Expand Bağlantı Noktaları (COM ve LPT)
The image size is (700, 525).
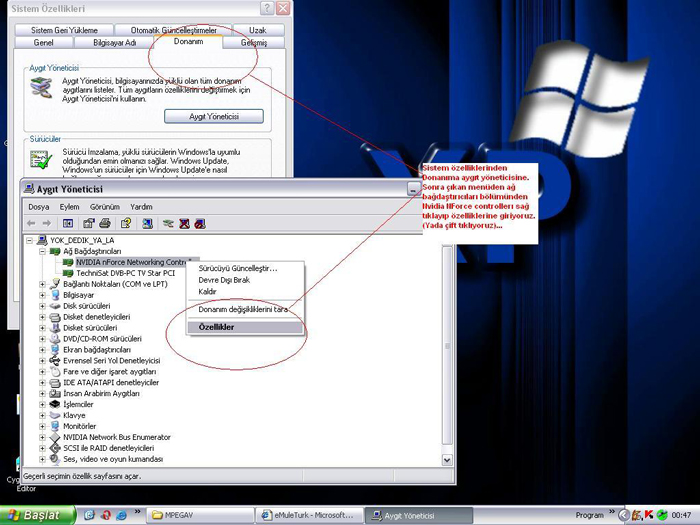(x=42, y=284)
